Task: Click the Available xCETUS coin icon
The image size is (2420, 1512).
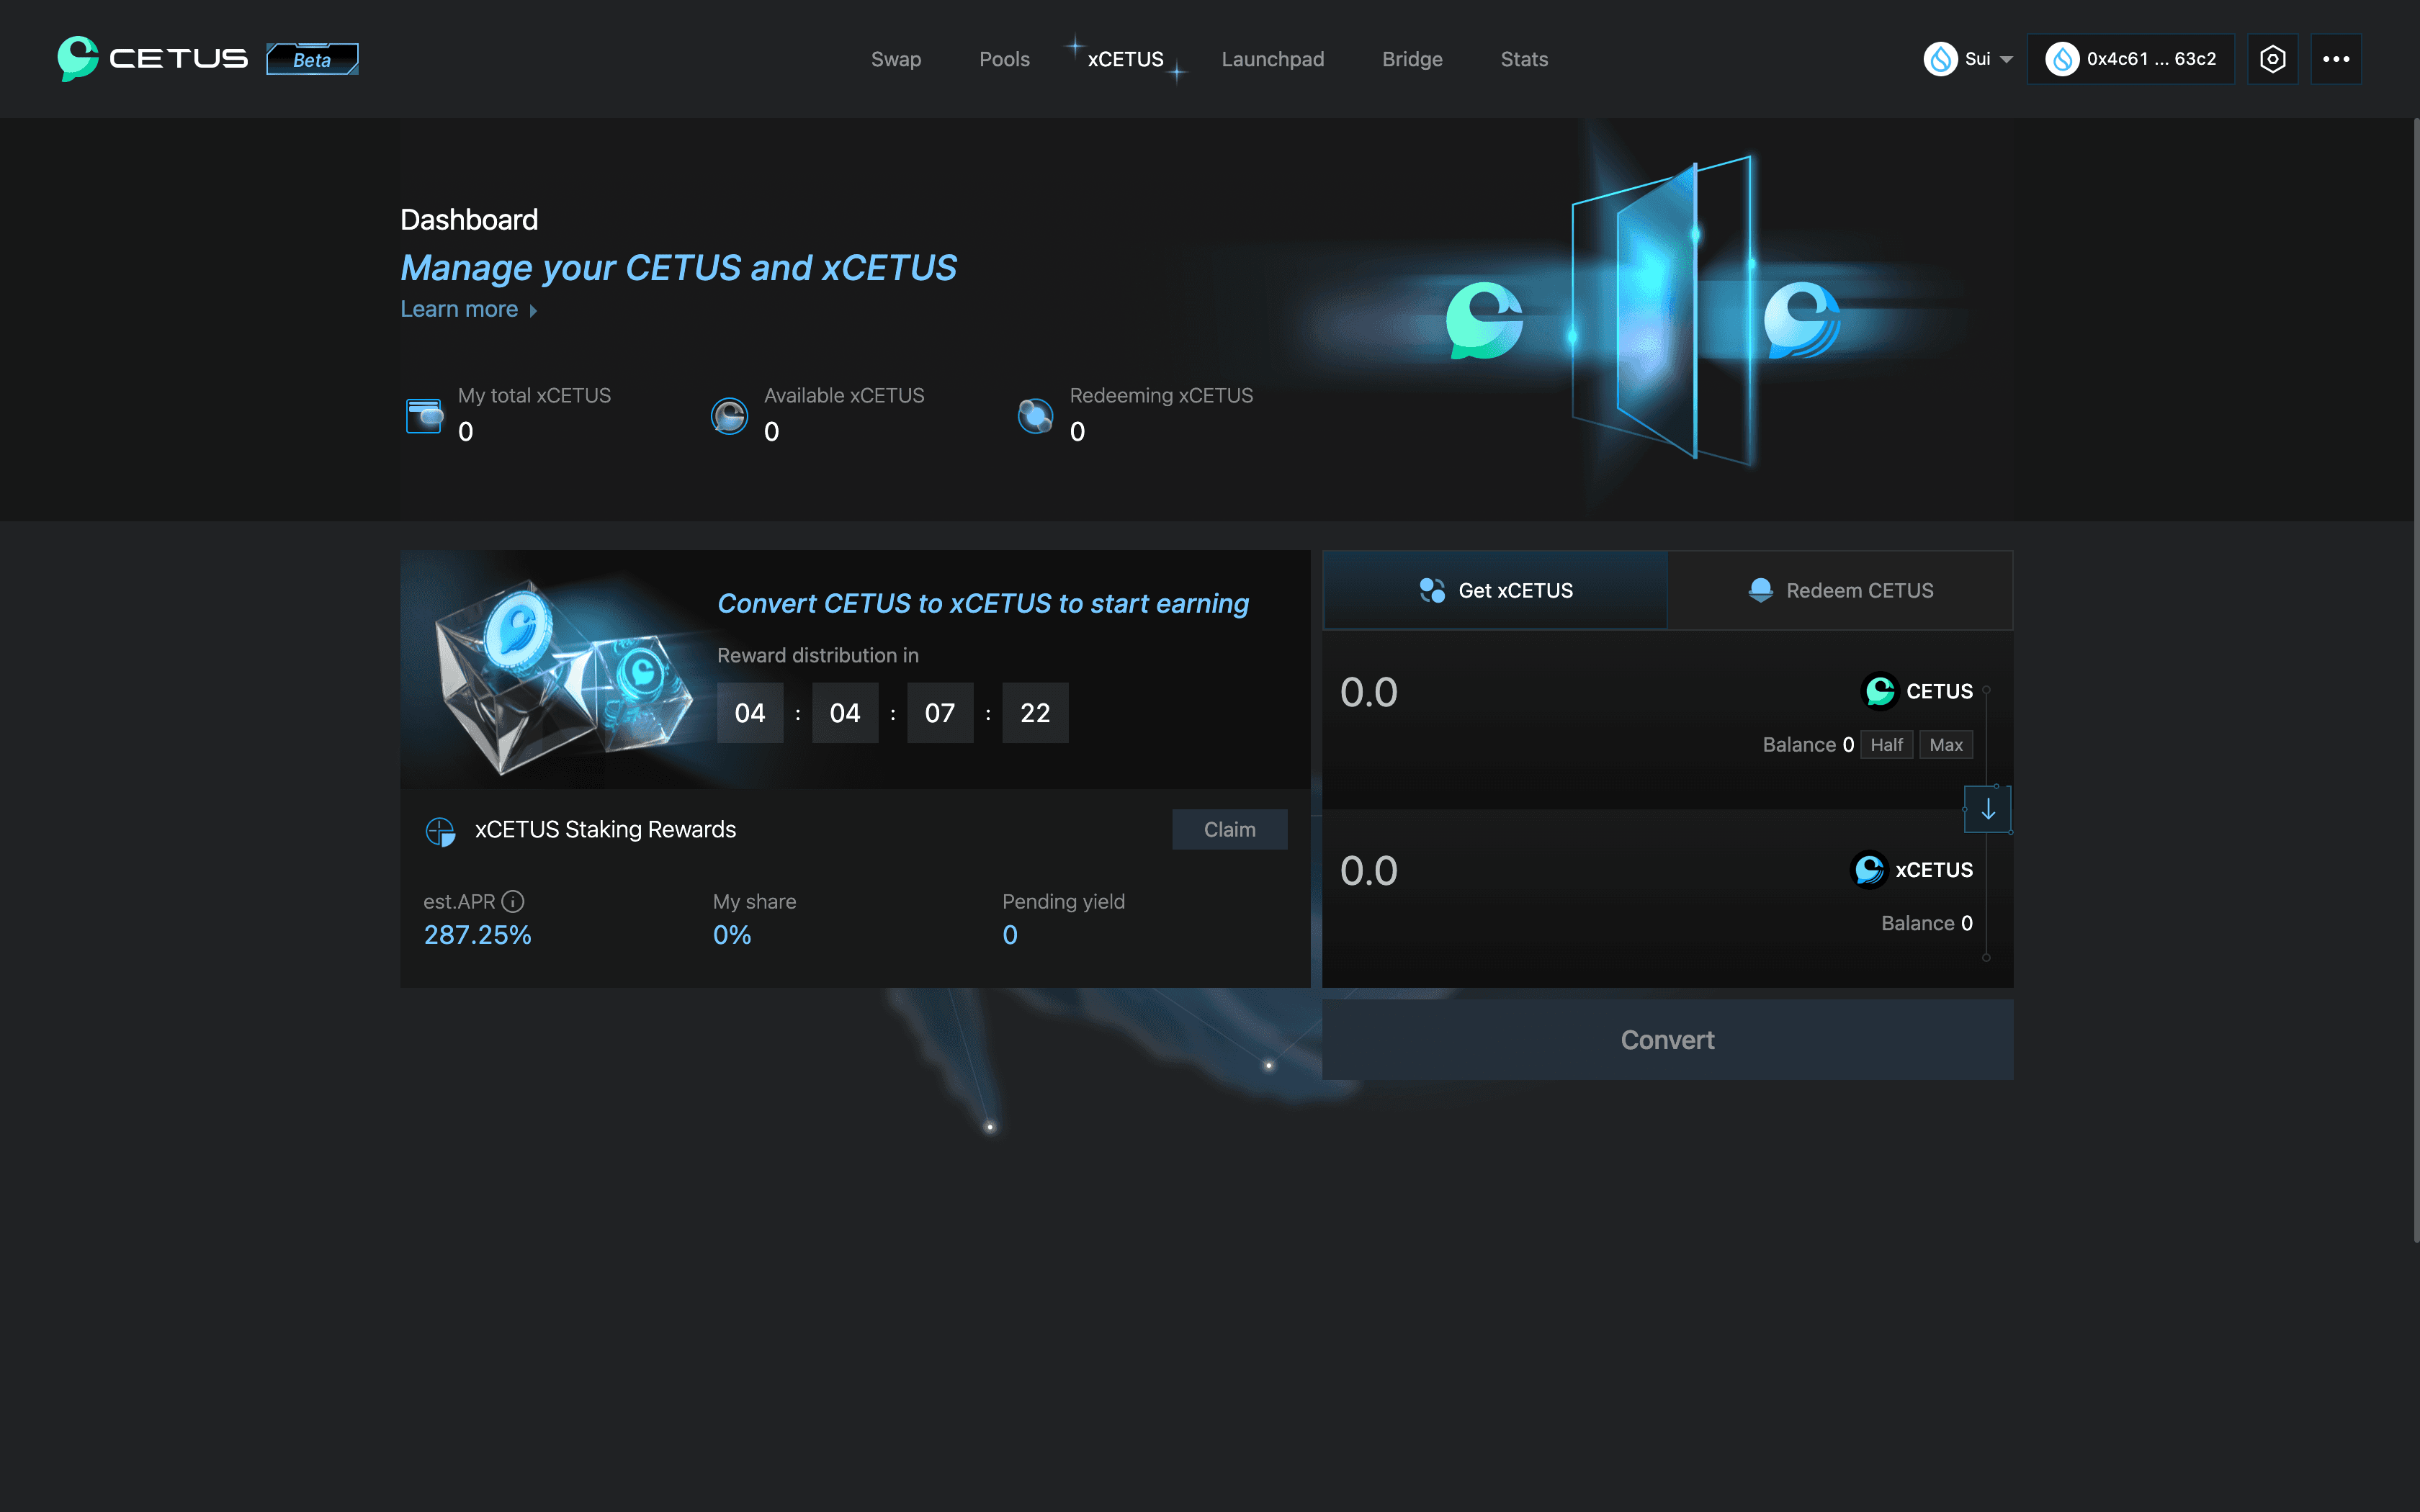Action: tap(729, 415)
